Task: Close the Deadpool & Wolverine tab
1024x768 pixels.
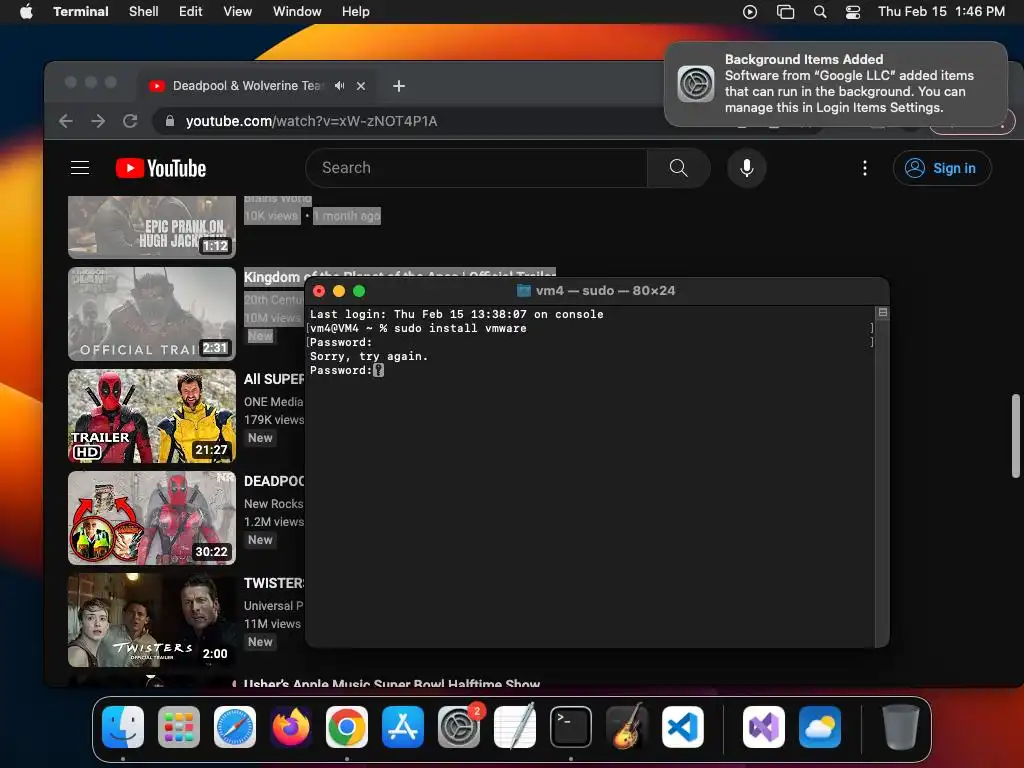Action: (360, 86)
